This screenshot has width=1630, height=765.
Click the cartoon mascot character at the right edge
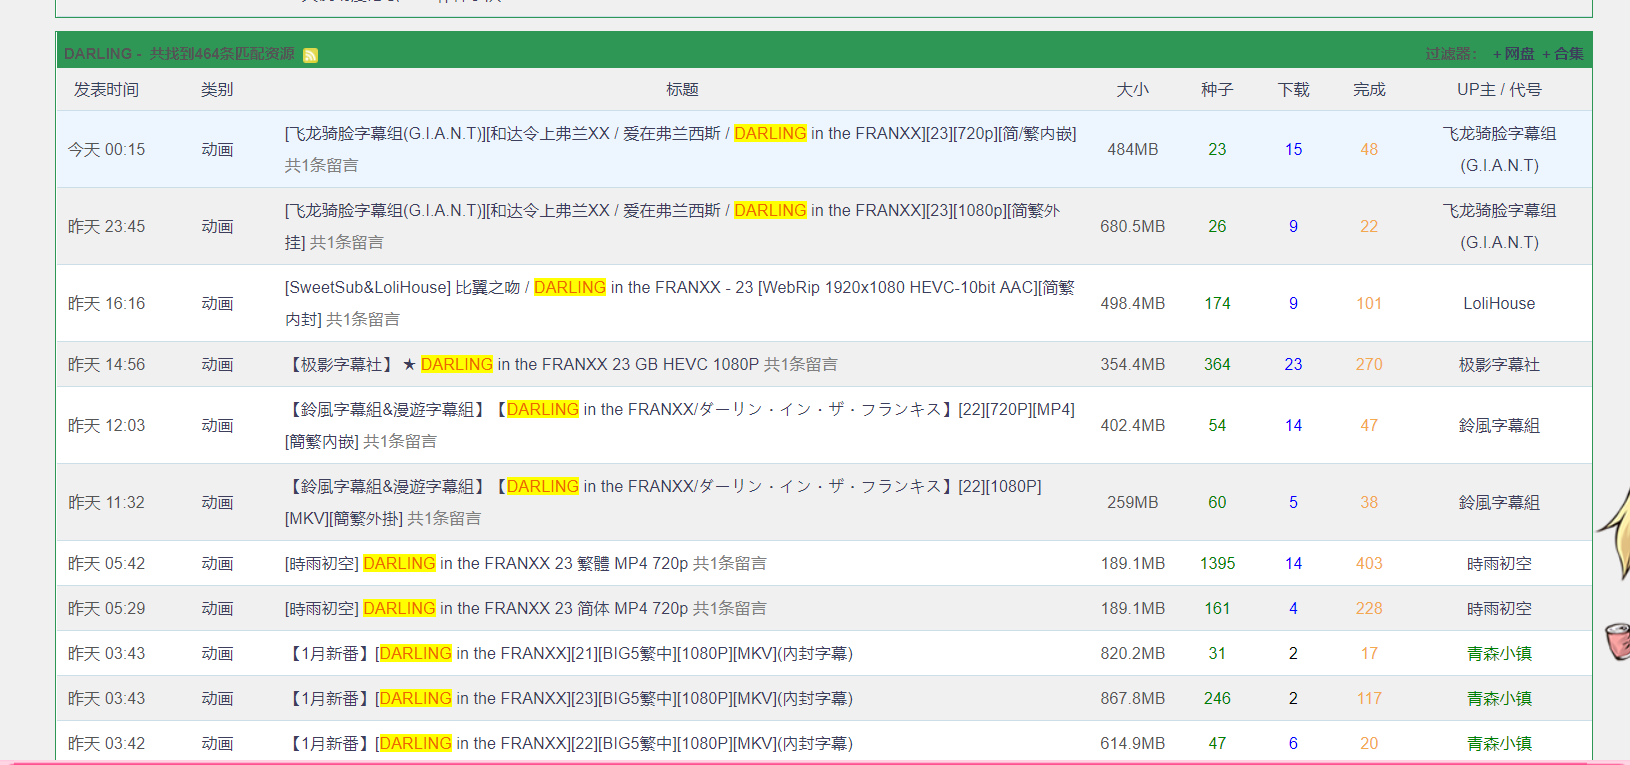click(1614, 575)
